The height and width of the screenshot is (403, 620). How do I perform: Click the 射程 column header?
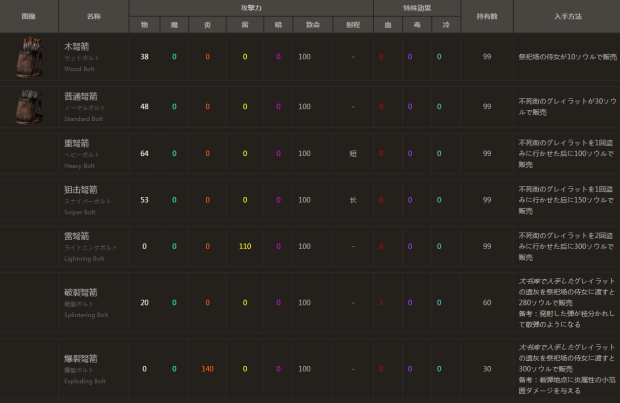click(x=352, y=26)
